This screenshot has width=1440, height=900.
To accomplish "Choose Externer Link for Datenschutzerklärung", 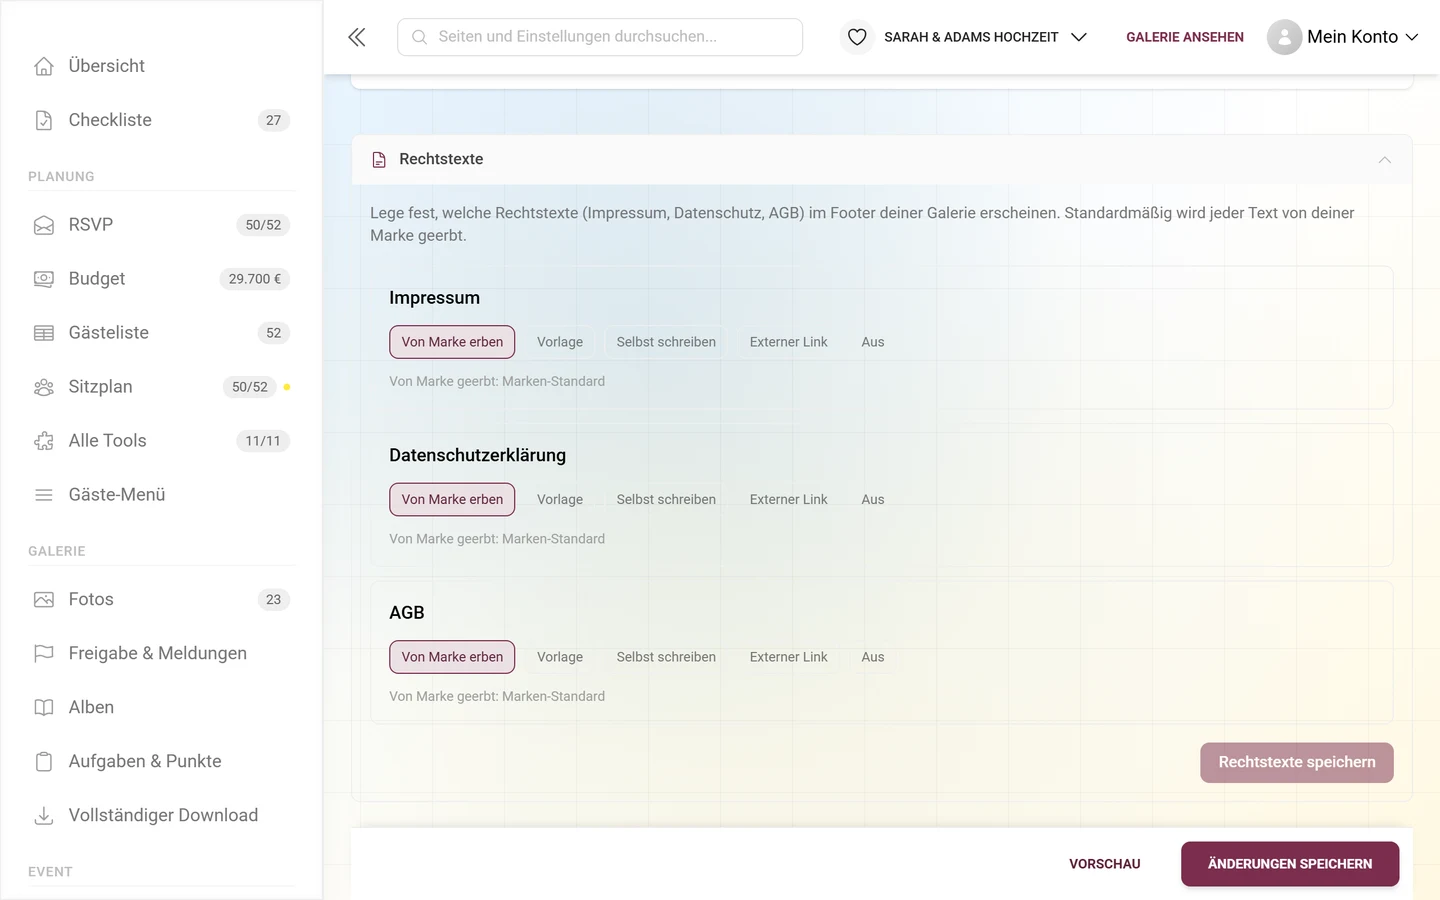I will point(789,500).
